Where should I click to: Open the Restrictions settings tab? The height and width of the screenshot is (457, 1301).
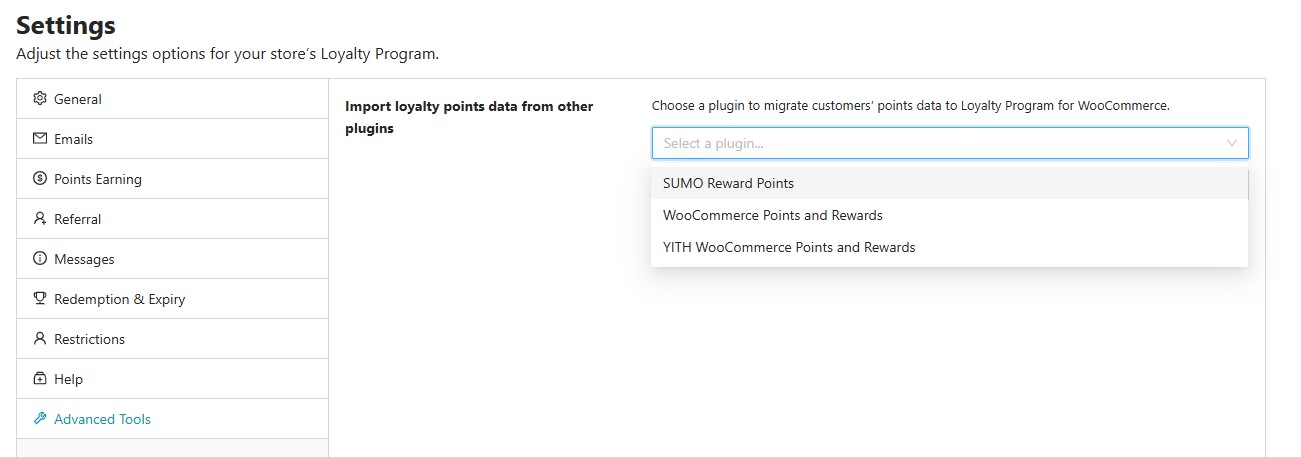click(172, 339)
